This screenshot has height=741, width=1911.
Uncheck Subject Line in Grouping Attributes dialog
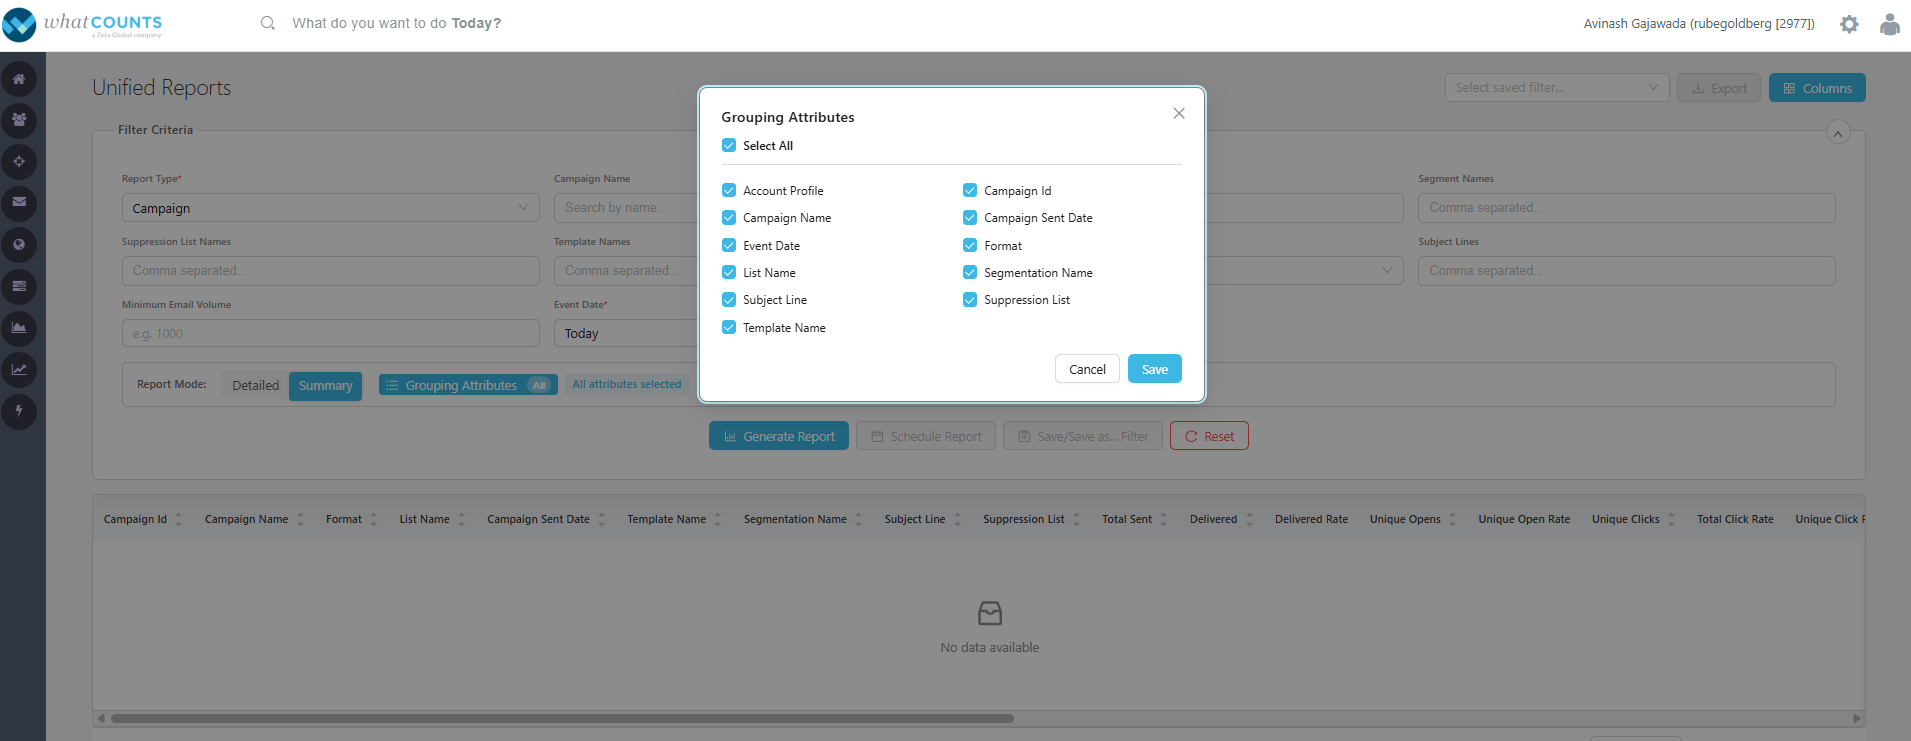coord(729,299)
